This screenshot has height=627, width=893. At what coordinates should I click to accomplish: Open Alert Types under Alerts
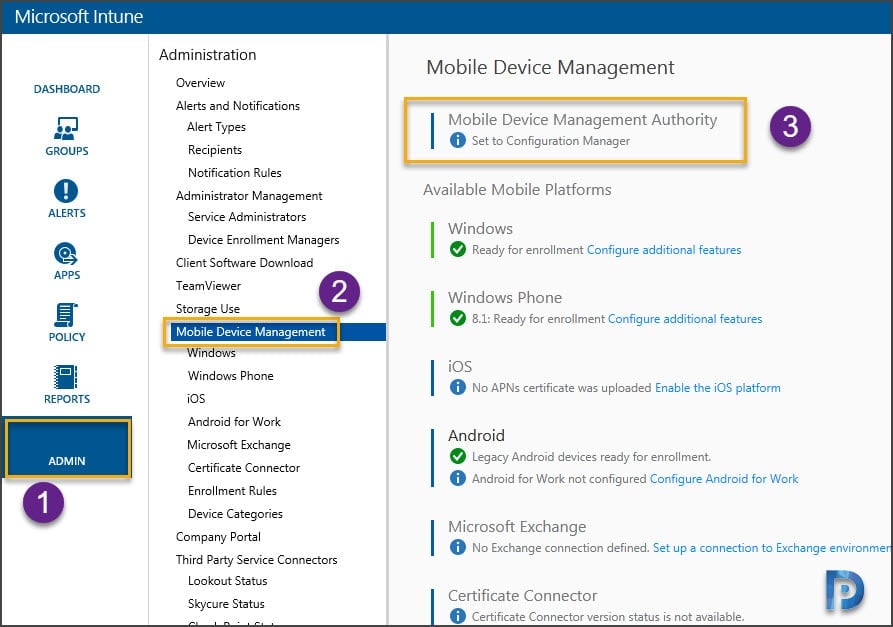(x=216, y=126)
